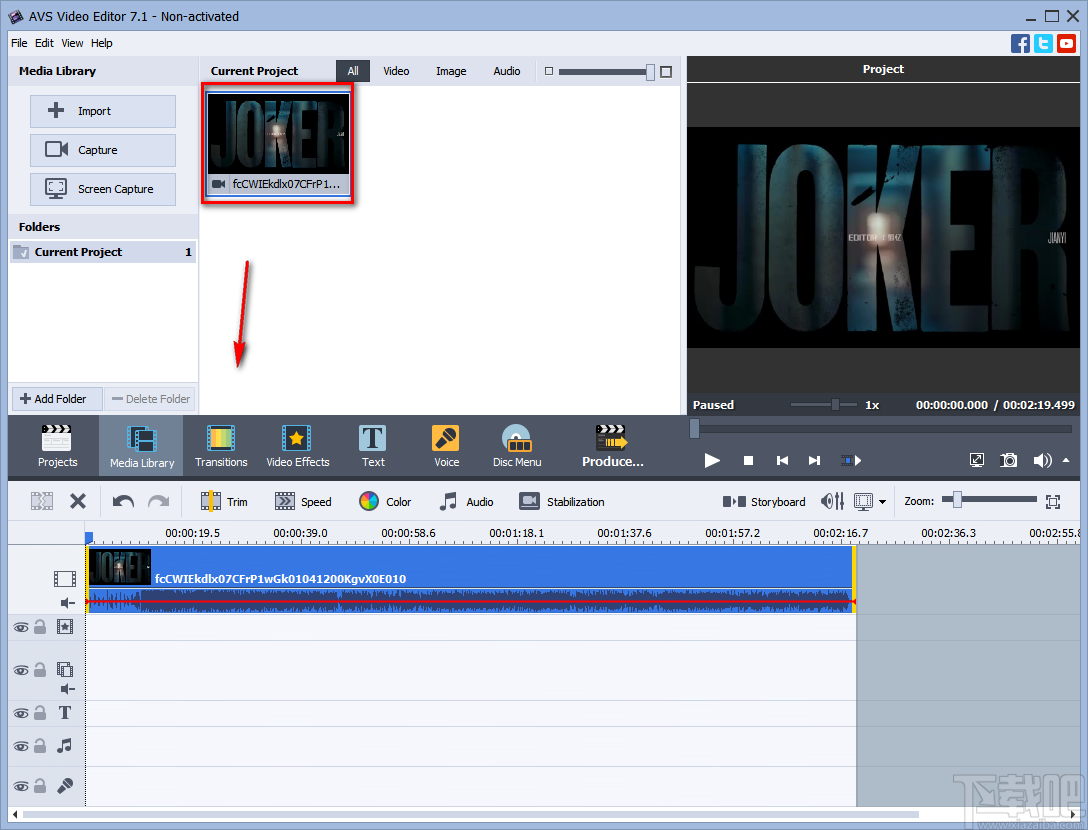Lock the video effects track

click(x=40, y=627)
